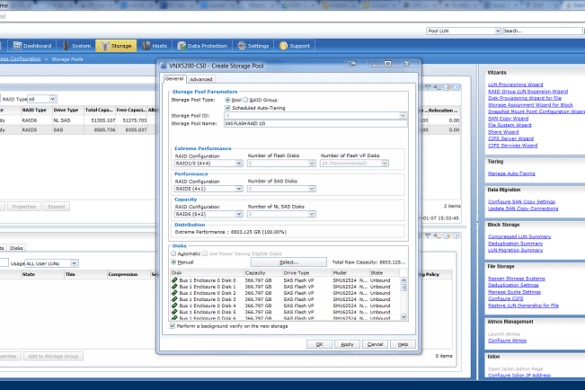
Task: Open the Storage Pool ID dropdown
Action: (x=403, y=116)
